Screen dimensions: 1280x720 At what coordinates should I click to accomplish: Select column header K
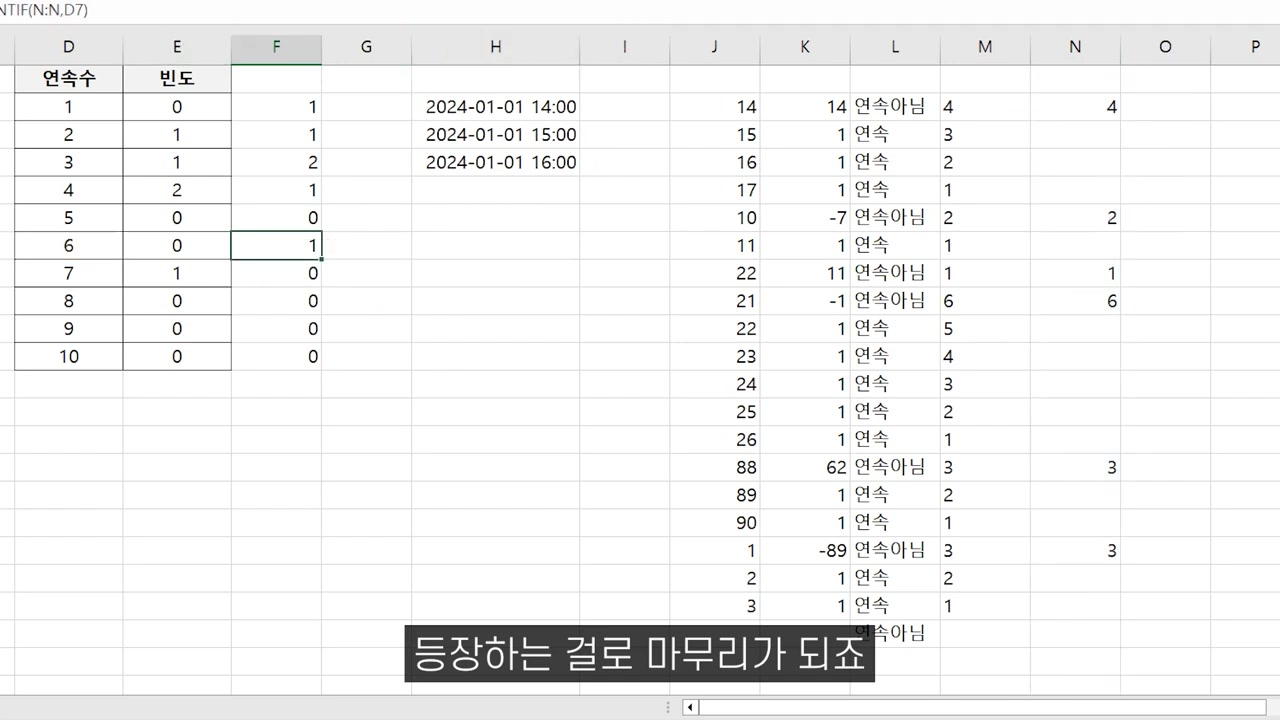(x=805, y=46)
